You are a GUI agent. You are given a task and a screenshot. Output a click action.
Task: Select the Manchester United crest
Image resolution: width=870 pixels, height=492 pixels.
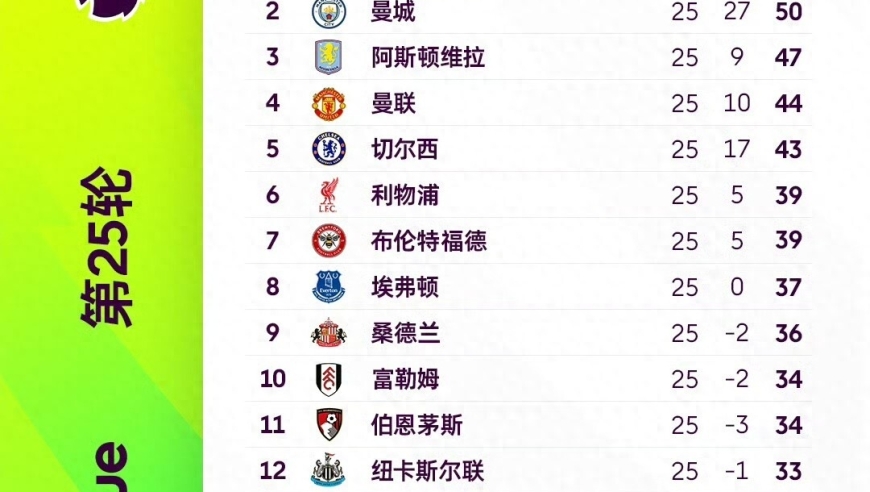pyautogui.click(x=328, y=103)
